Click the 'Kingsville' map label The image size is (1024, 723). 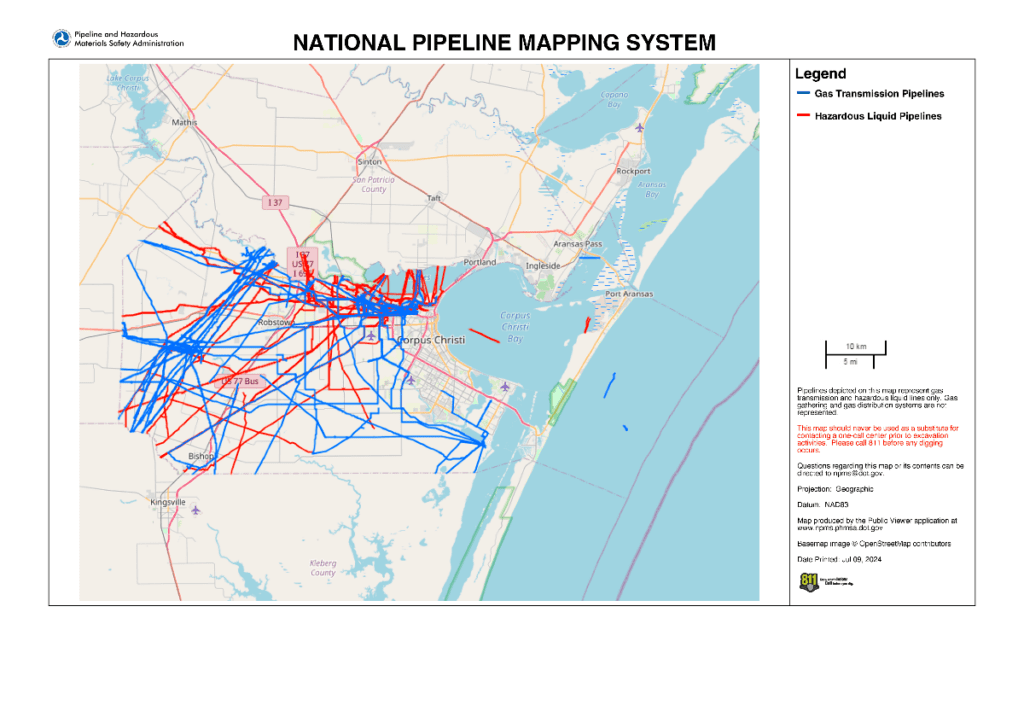click(x=168, y=502)
